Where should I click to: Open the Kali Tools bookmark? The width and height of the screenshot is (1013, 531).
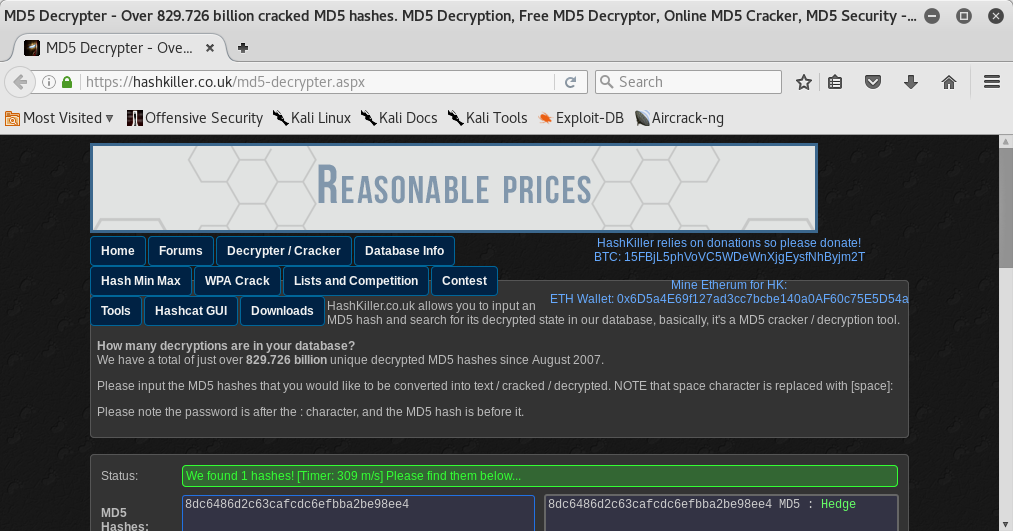[487, 118]
